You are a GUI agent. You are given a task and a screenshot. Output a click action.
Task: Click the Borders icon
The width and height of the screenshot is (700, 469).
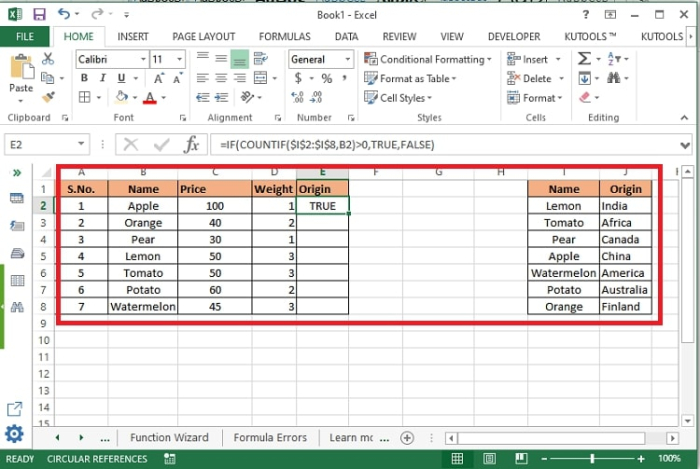[x=84, y=97]
